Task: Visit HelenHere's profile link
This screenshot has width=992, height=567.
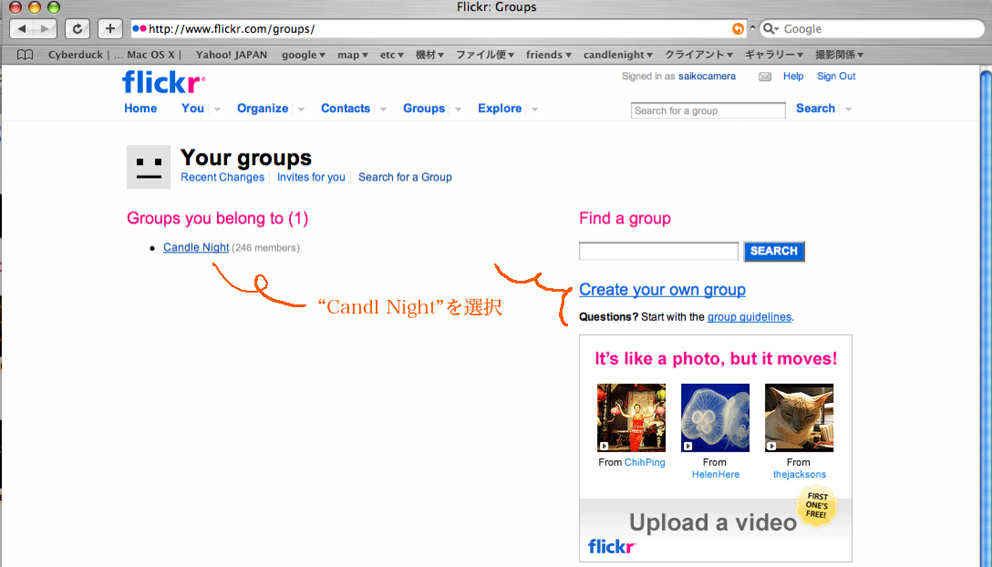Action: click(716, 475)
